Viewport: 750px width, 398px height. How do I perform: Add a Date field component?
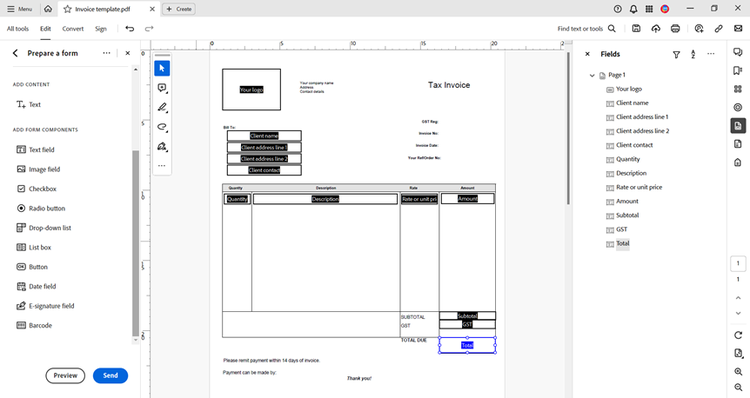click(36, 287)
